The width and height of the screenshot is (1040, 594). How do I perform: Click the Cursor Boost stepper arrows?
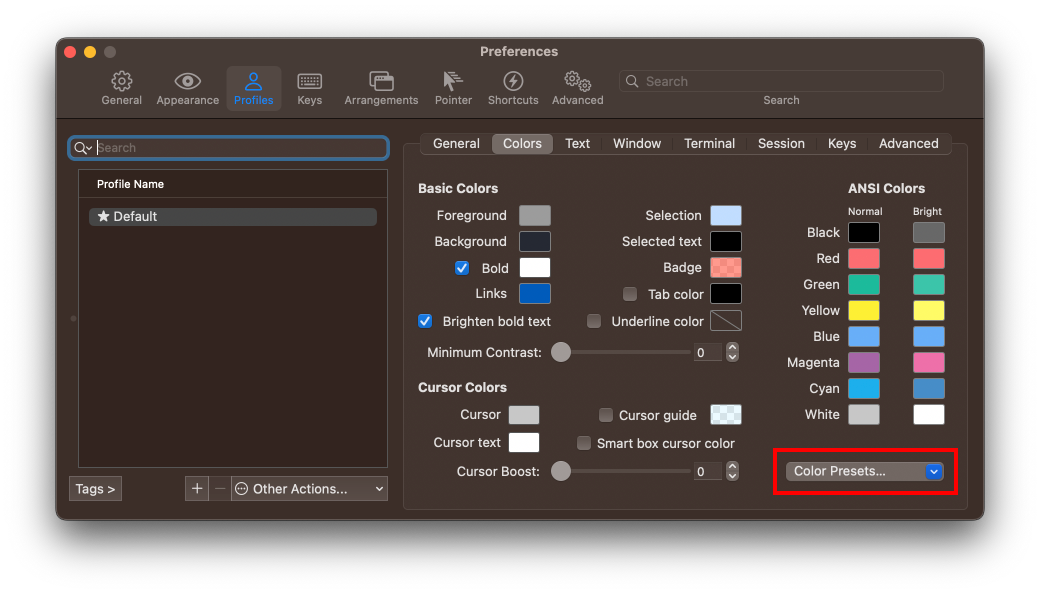click(x=732, y=471)
